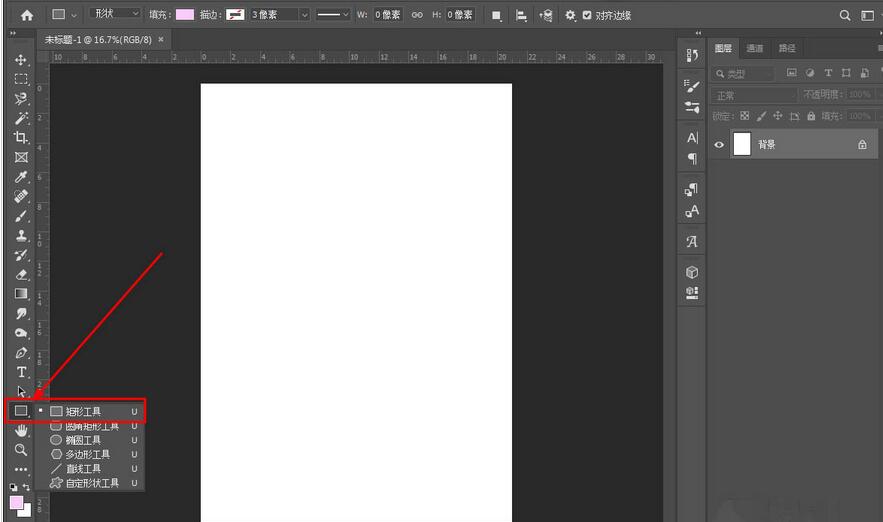
Task: Select the Zoom tool
Action: pyautogui.click(x=20, y=450)
